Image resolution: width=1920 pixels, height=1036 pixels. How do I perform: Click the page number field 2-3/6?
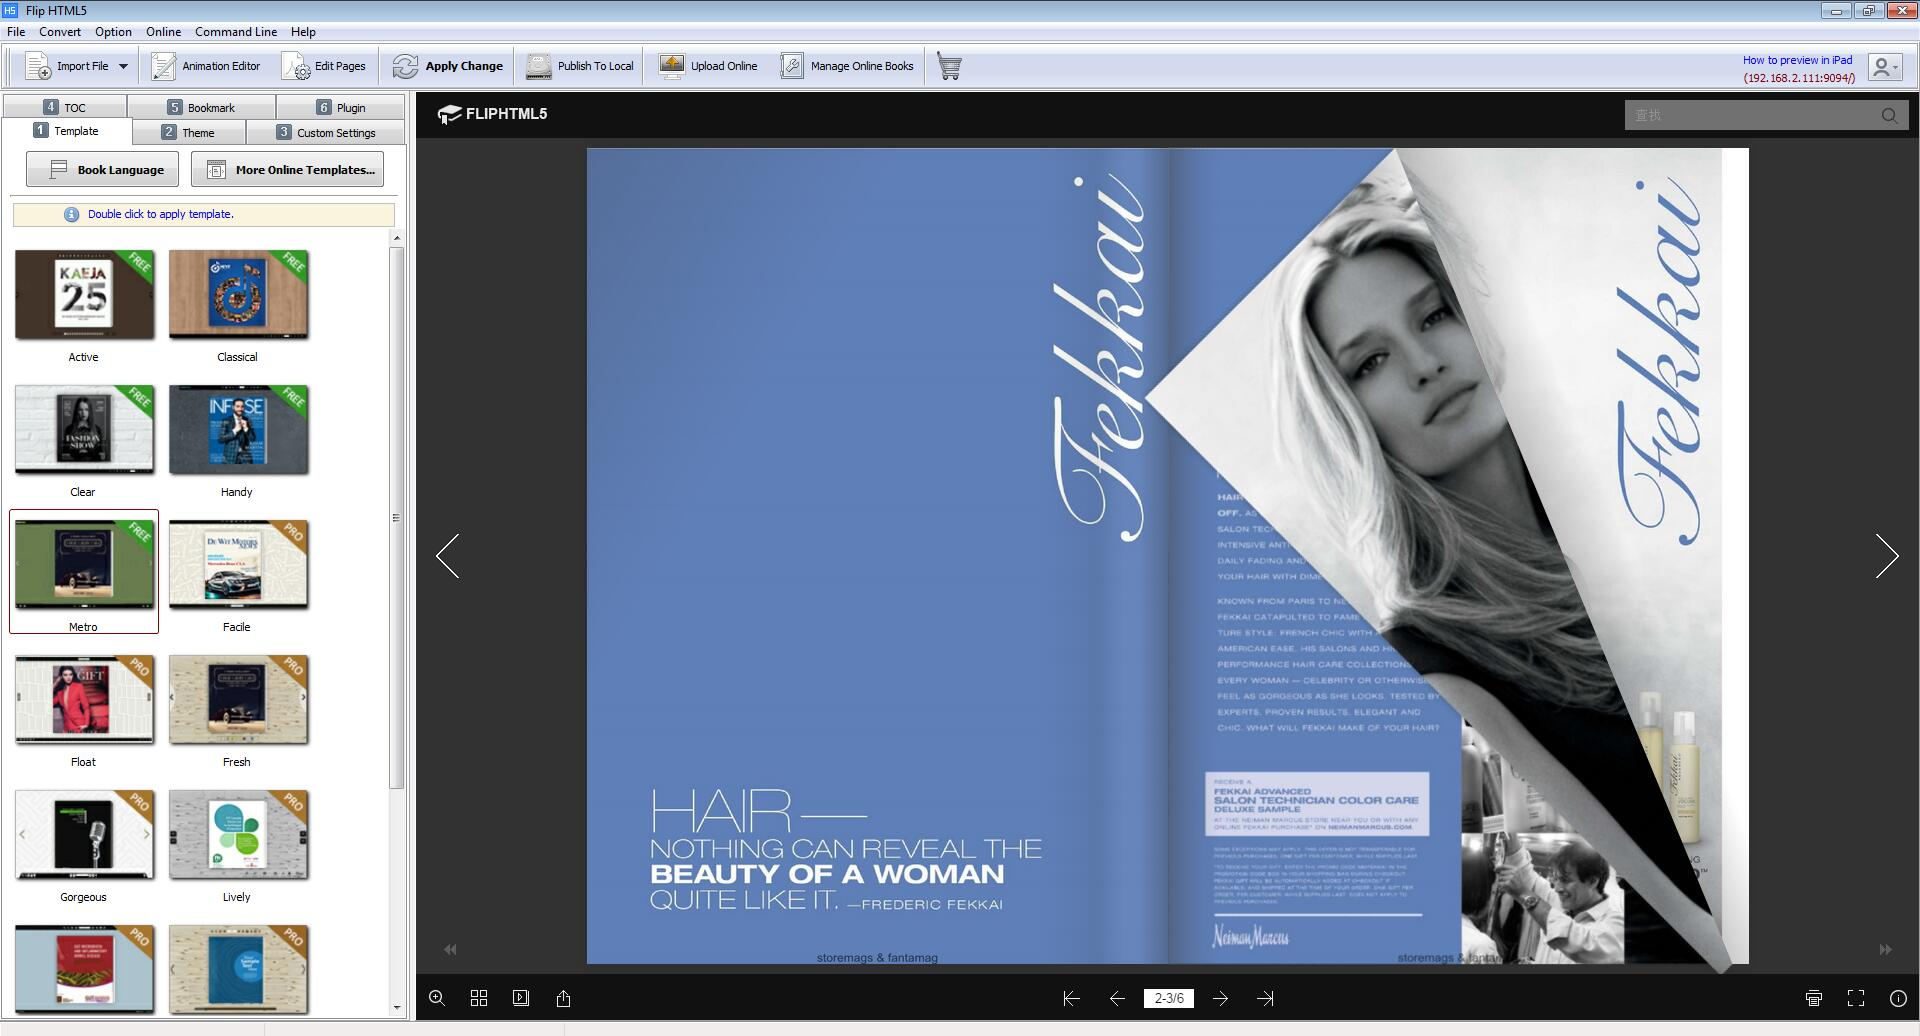(x=1169, y=998)
